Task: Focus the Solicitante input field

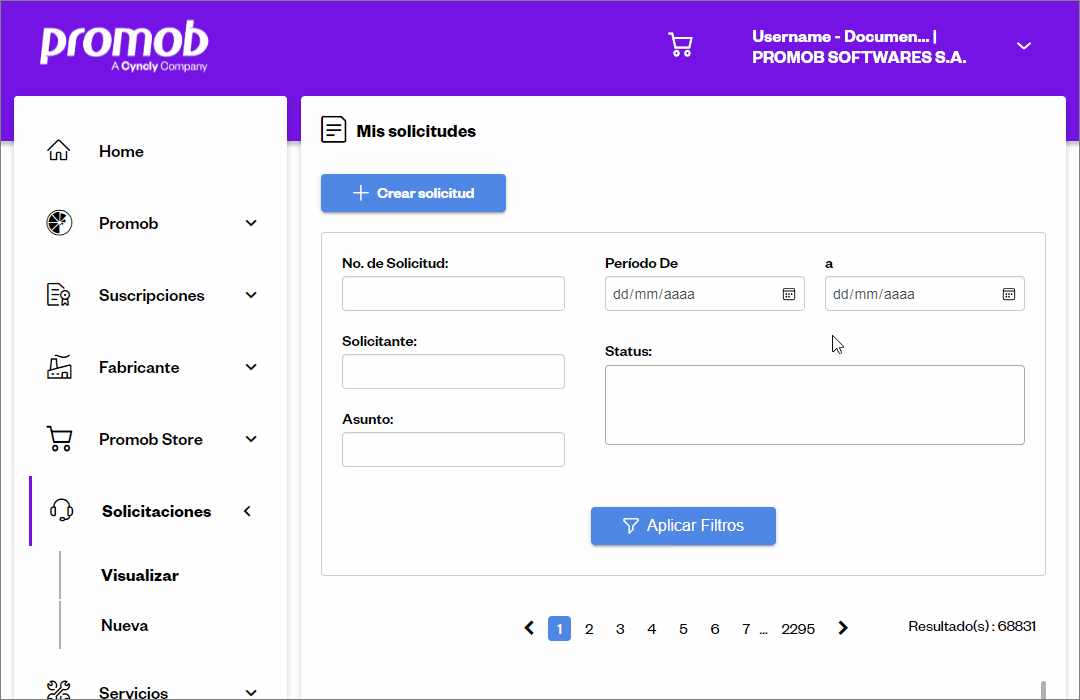Action: [453, 371]
